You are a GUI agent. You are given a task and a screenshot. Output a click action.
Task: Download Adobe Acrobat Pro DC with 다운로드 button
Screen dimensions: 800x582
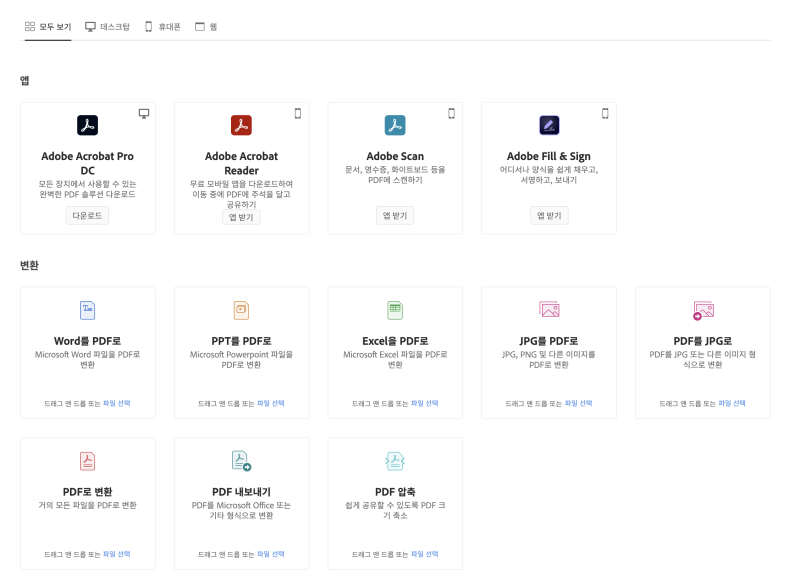coord(87,216)
